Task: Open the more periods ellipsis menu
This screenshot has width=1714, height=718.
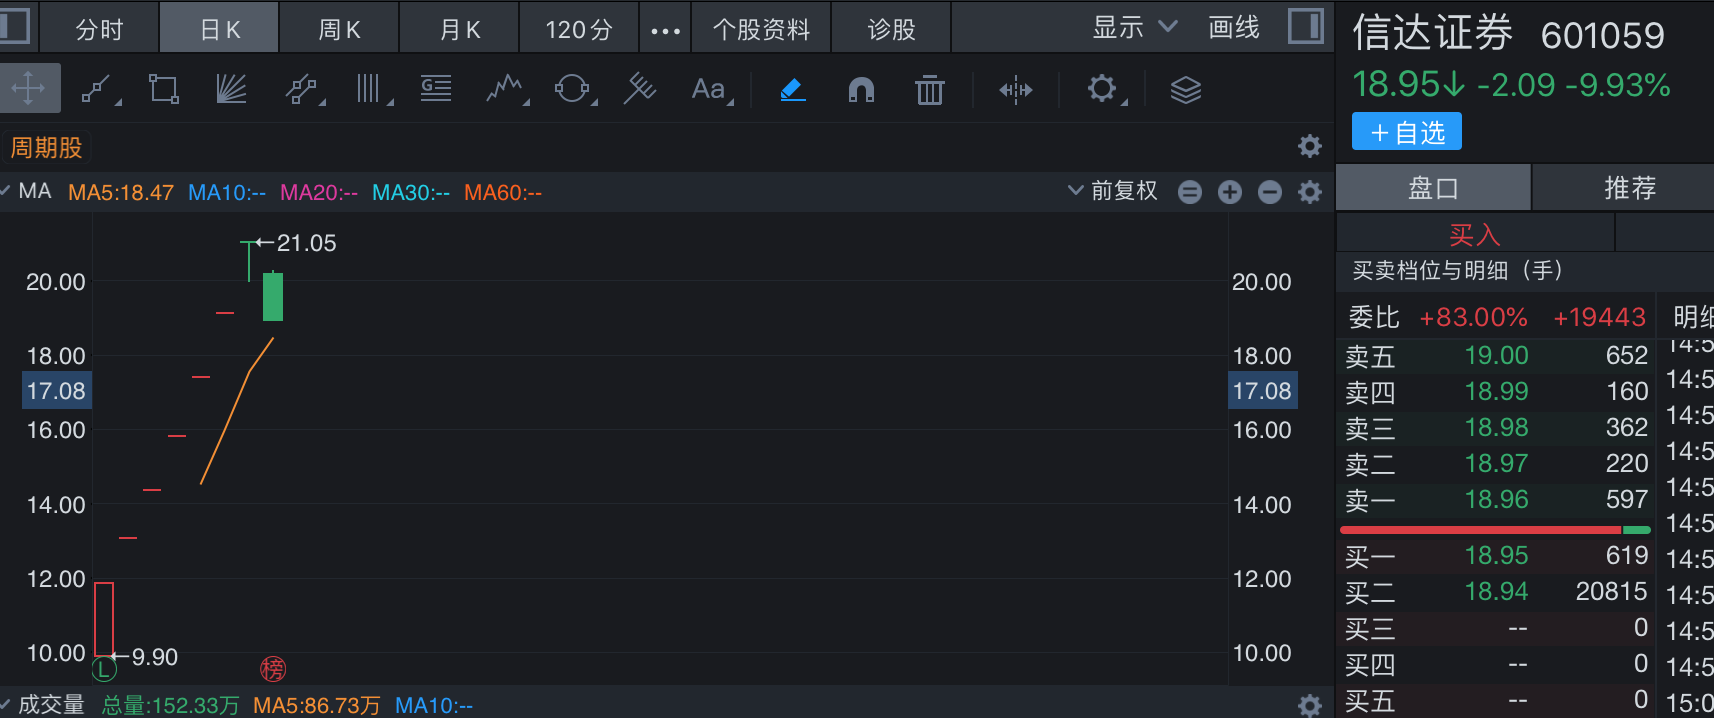Action: coord(665,30)
